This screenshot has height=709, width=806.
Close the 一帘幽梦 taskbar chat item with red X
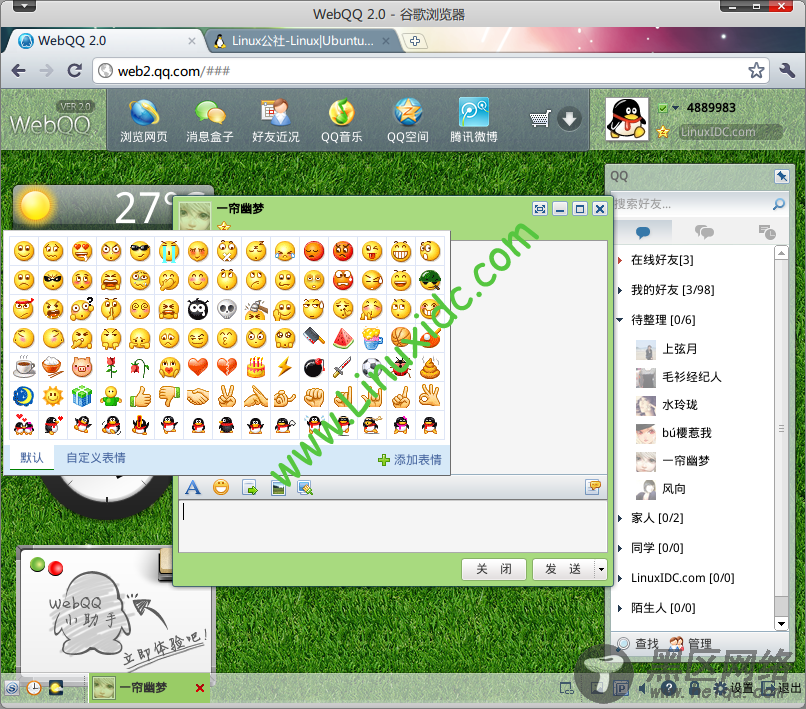(200, 688)
